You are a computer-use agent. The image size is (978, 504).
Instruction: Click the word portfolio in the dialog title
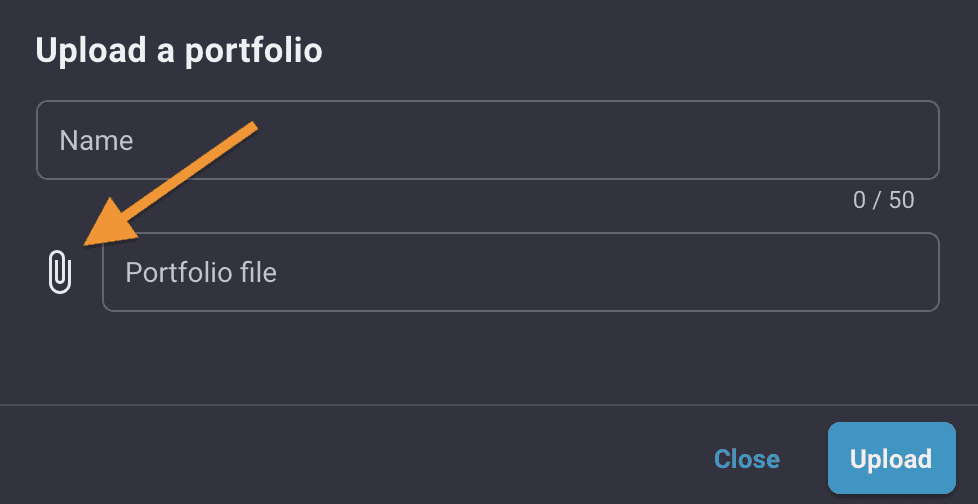[x=253, y=52]
